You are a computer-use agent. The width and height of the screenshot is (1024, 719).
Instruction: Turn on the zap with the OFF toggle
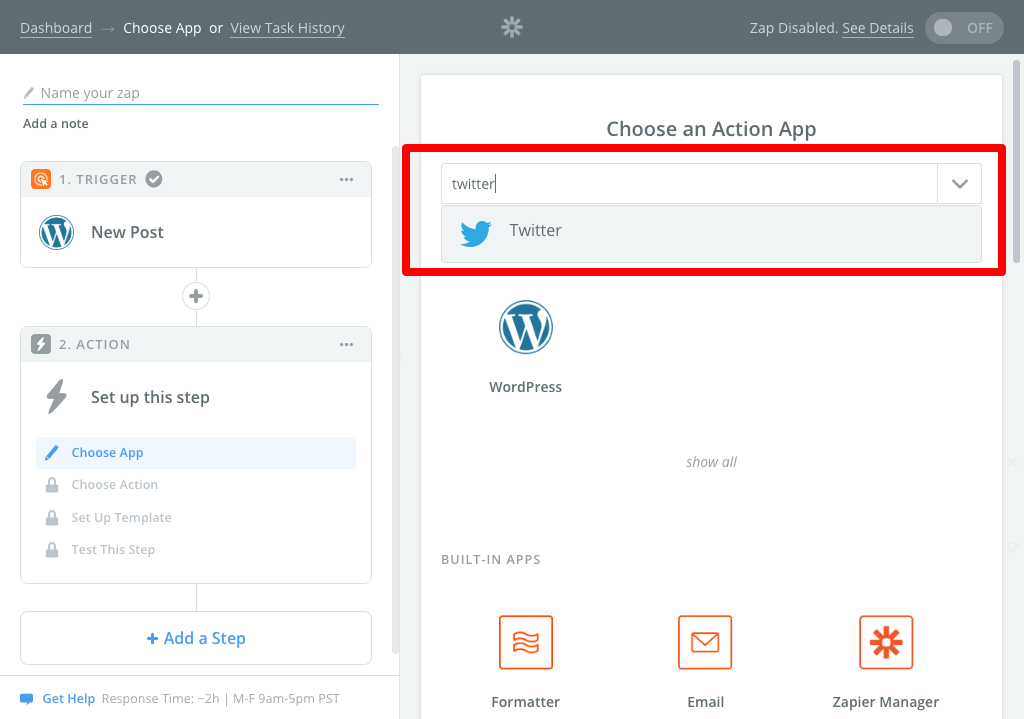(x=964, y=28)
